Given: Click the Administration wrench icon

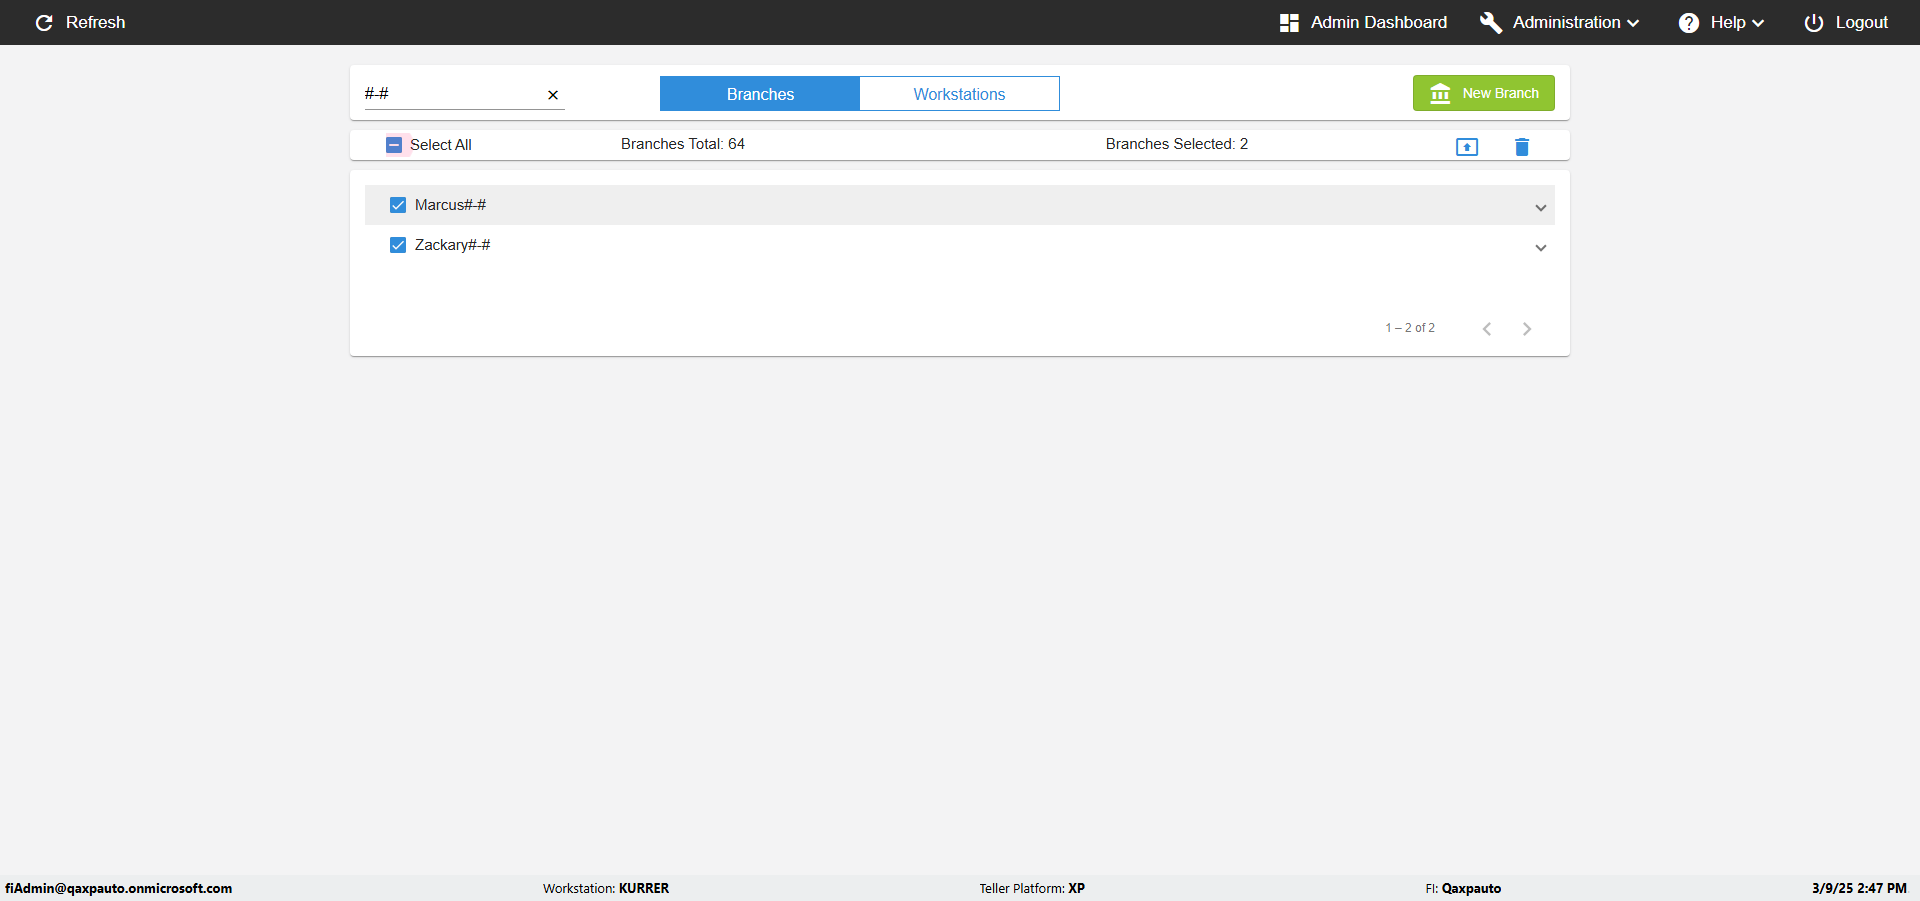Looking at the screenshot, I should 1491,23.
